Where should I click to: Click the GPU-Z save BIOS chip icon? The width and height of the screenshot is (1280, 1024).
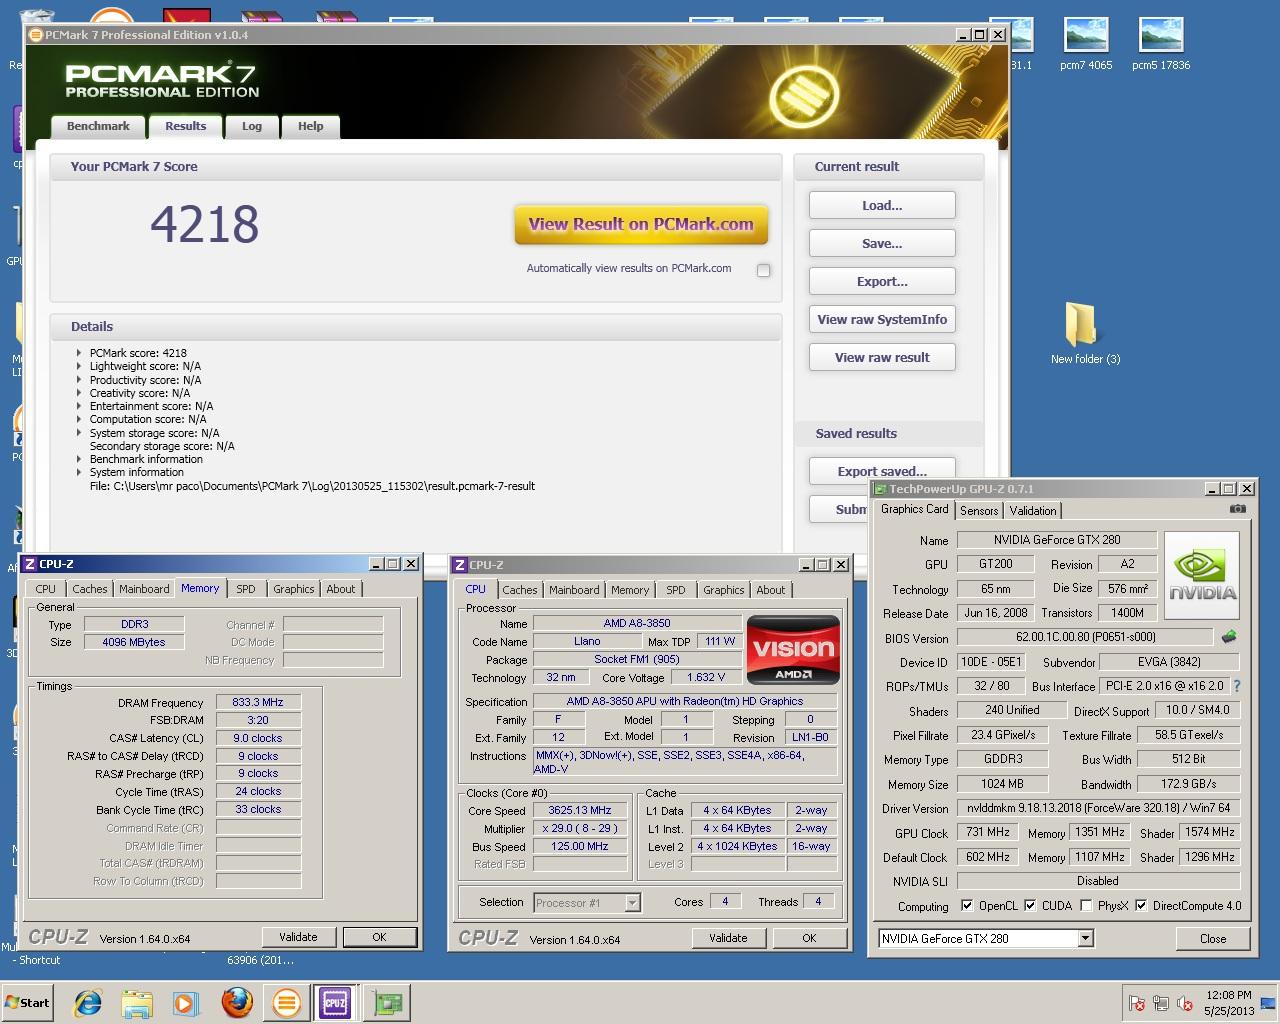(x=1229, y=636)
